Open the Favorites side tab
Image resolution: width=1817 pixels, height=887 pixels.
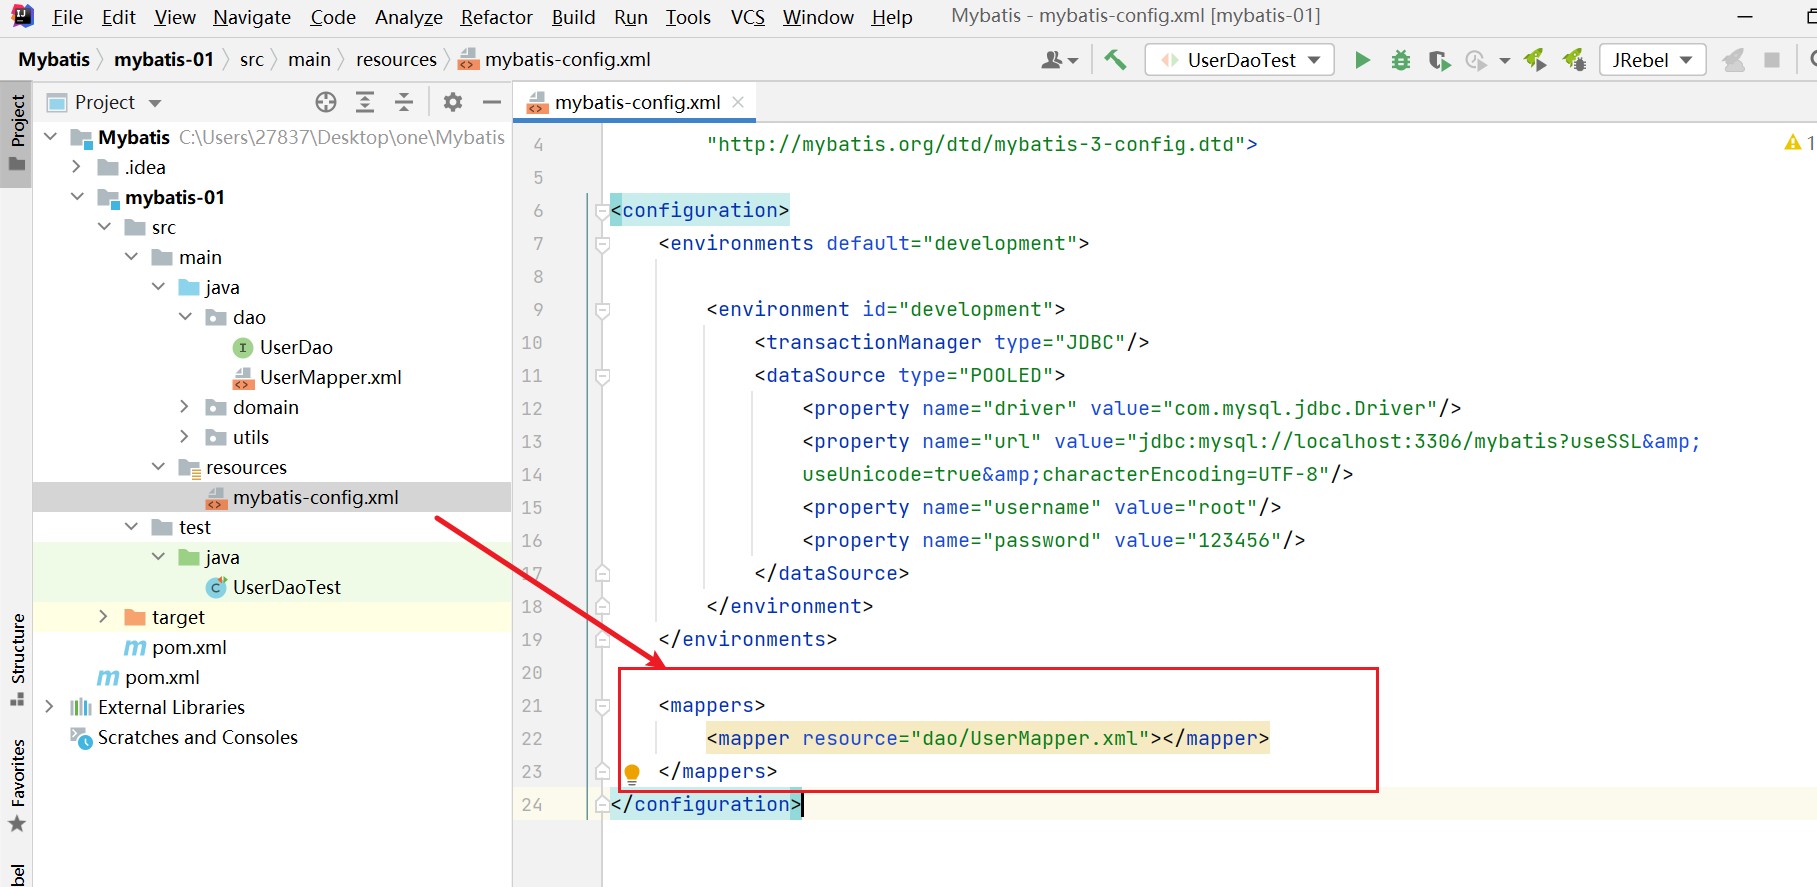(17, 787)
